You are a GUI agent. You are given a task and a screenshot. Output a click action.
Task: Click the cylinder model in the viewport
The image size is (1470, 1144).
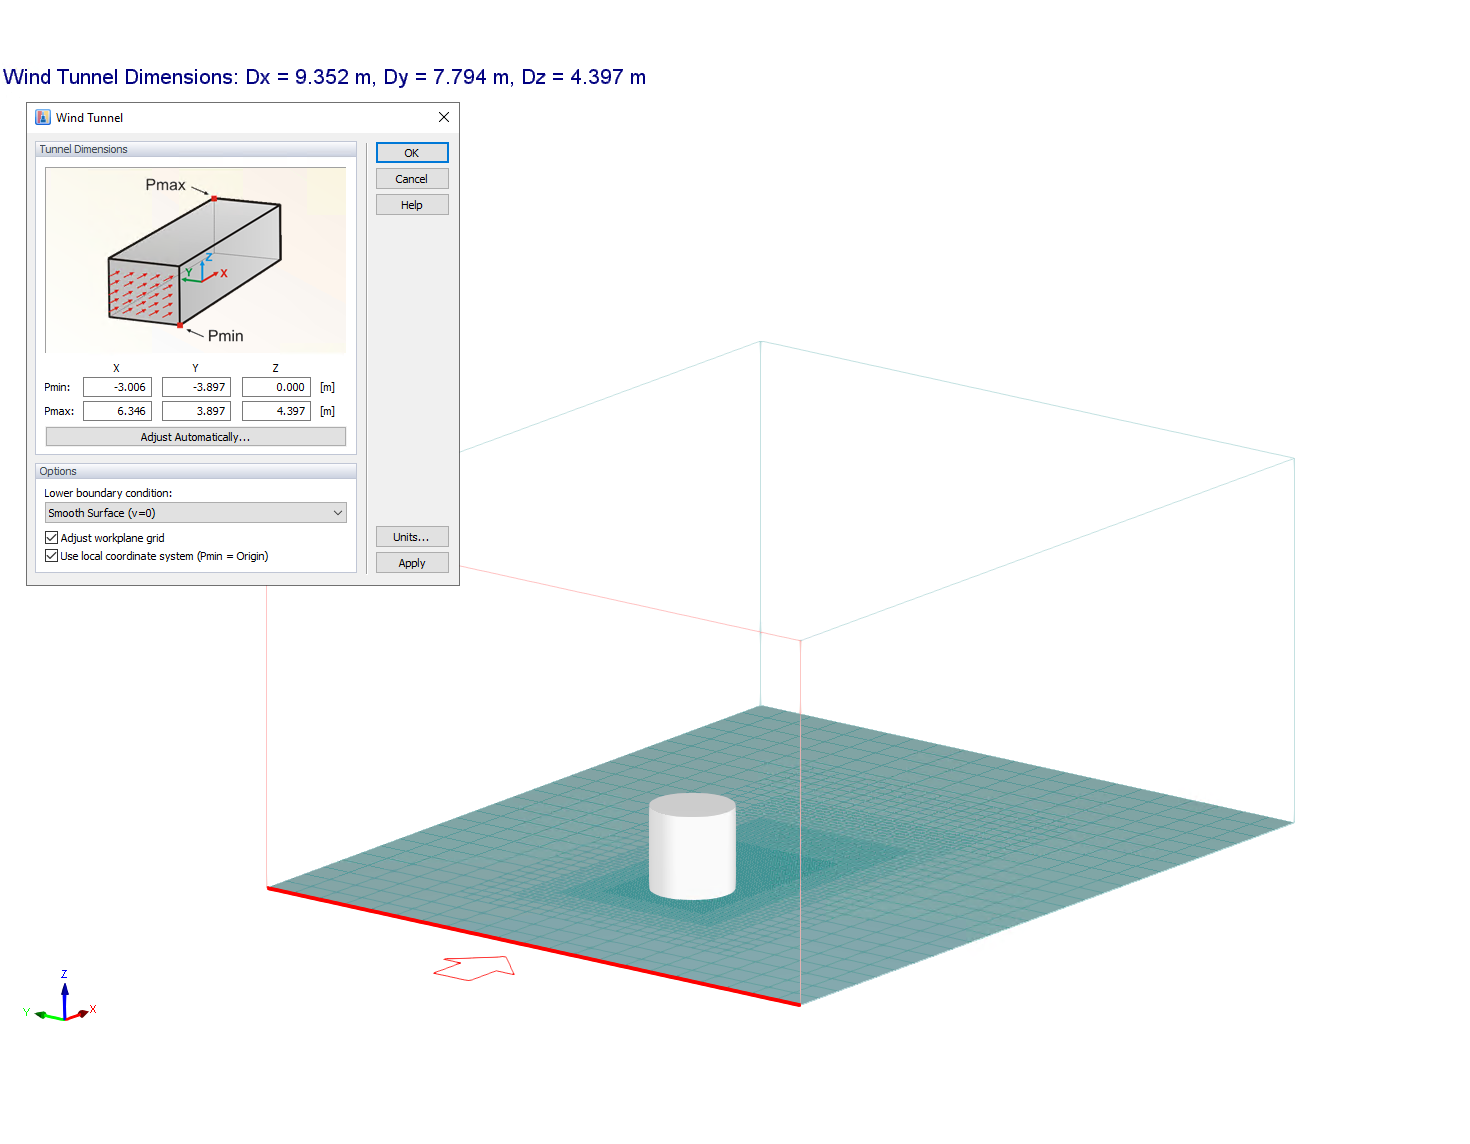pyautogui.click(x=692, y=845)
